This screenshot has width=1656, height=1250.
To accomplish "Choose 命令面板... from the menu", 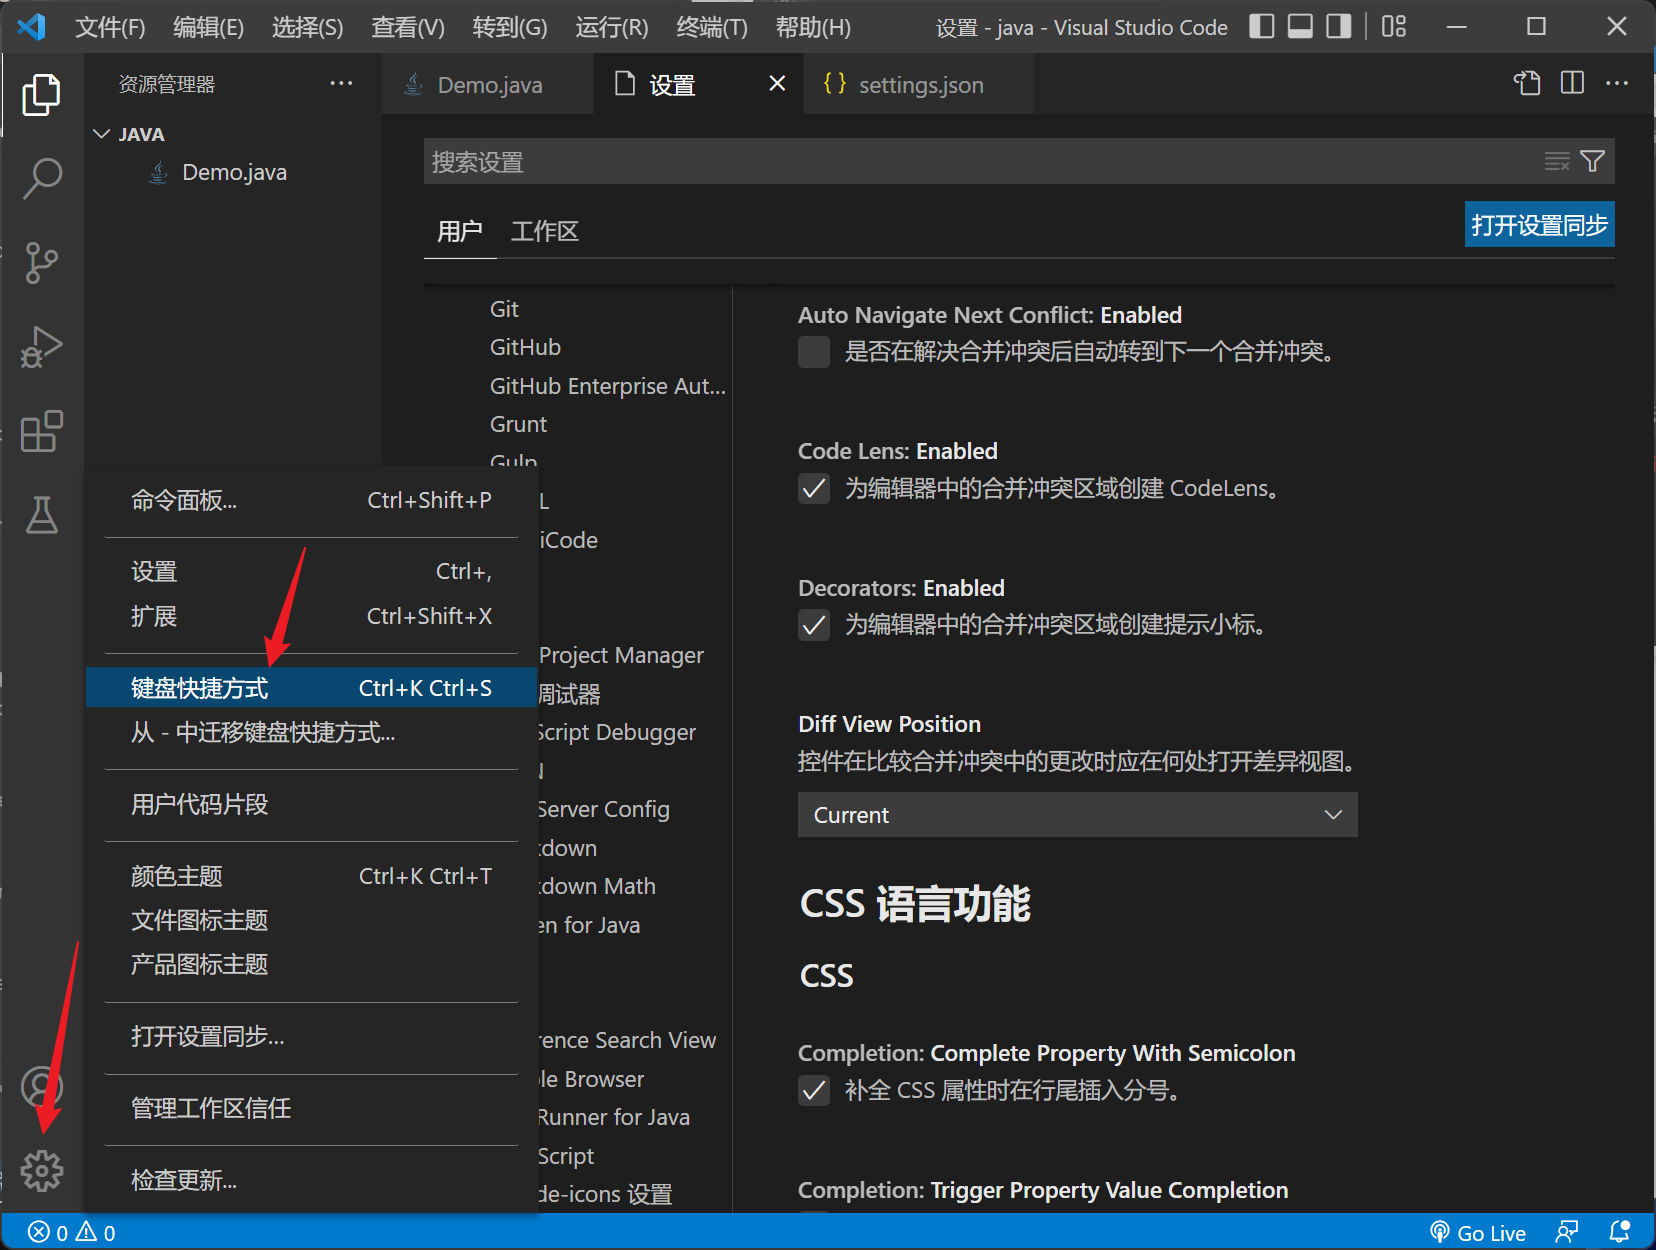I will 311,500.
